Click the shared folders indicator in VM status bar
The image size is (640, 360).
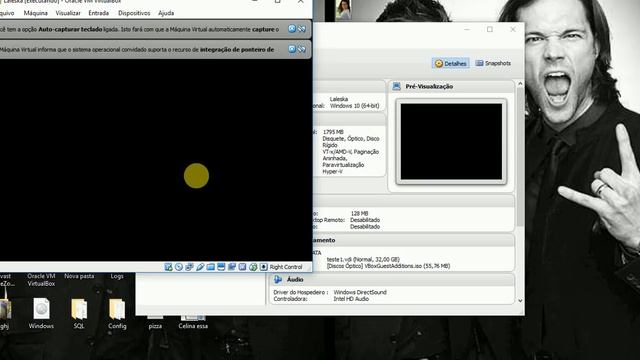pyautogui.click(x=211, y=267)
